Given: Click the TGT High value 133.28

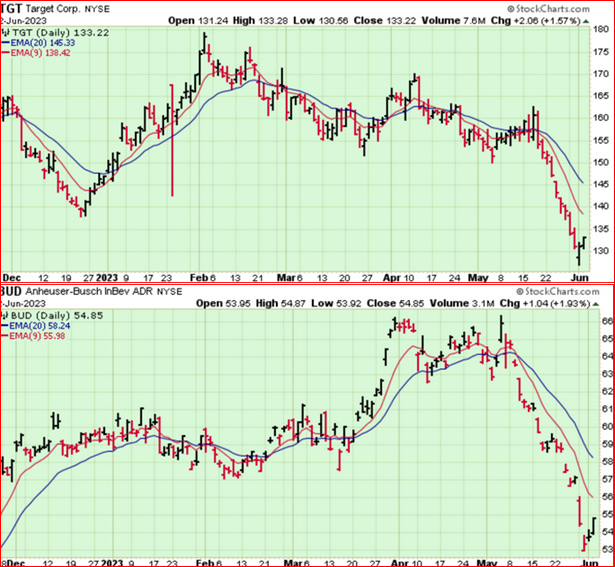Looking at the screenshot, I should pyautogui.click(x=273, y=21).
